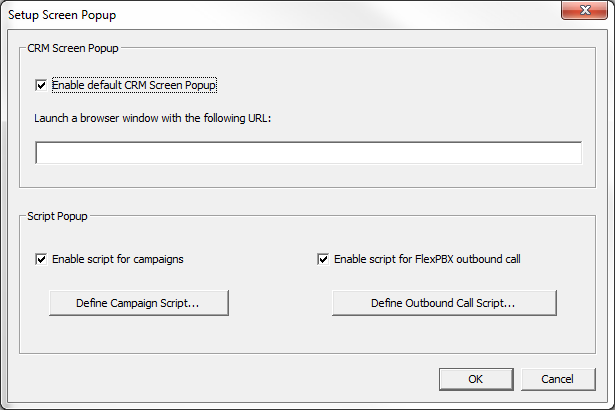Click the "Enable script for campaigns" label text
The height and width of the screenshot is (410, 615).
pyautogui.click(x=117, y=259)
